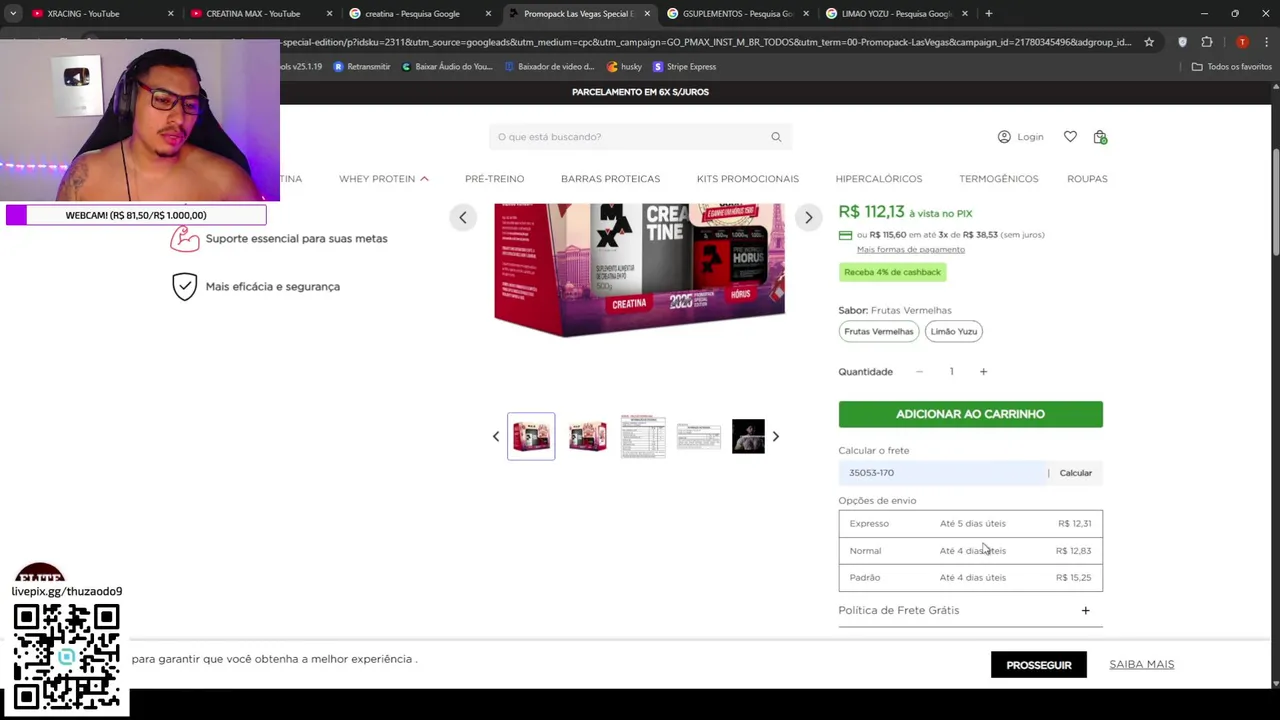Image resolution: width=1280 pixels, height=720 pixels.
Task: Open the BARRAS PROTEICAS menu item
Action: 610,179
